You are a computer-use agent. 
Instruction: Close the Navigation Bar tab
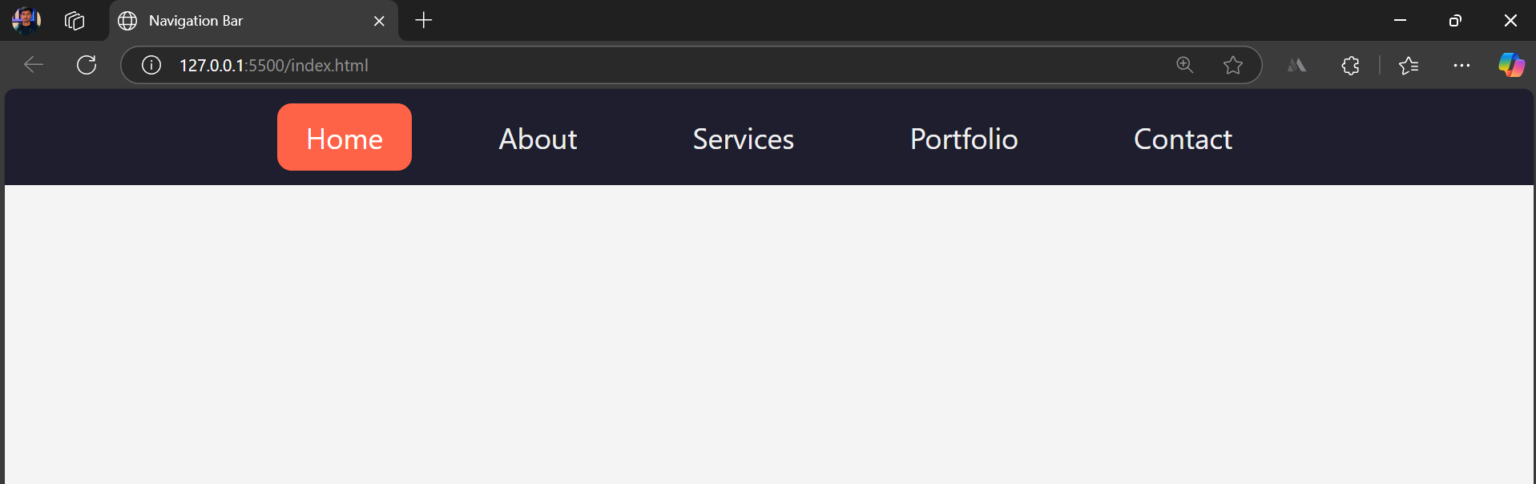coord(379,20)
